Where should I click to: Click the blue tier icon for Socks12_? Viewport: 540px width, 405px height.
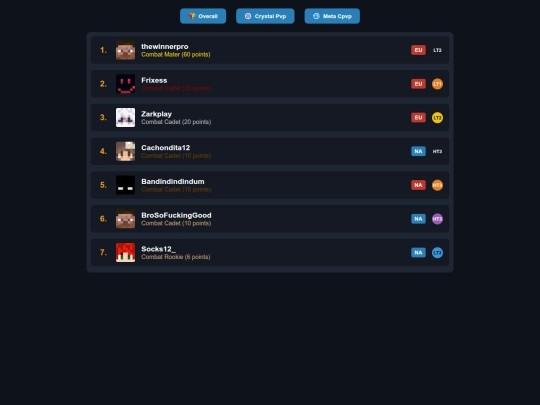437,252
